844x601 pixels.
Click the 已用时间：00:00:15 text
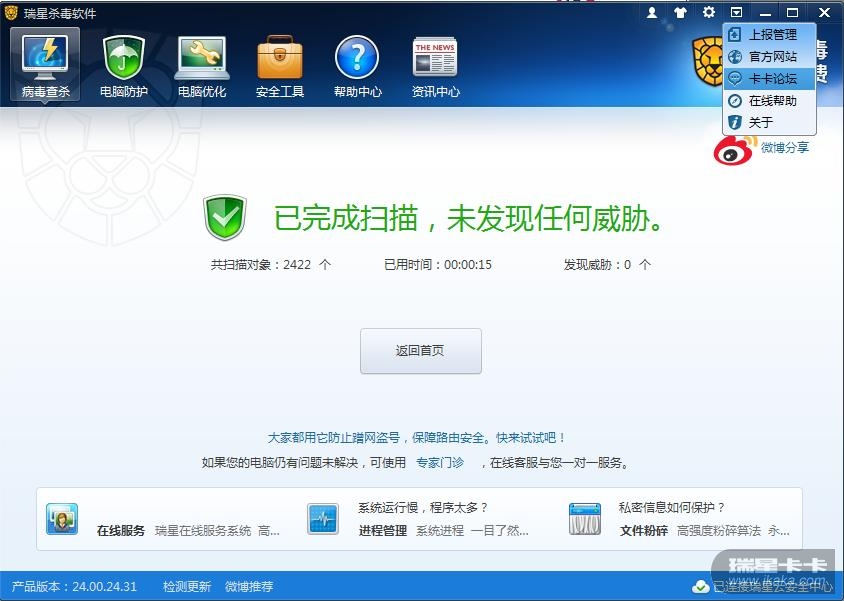click(438, 265)
